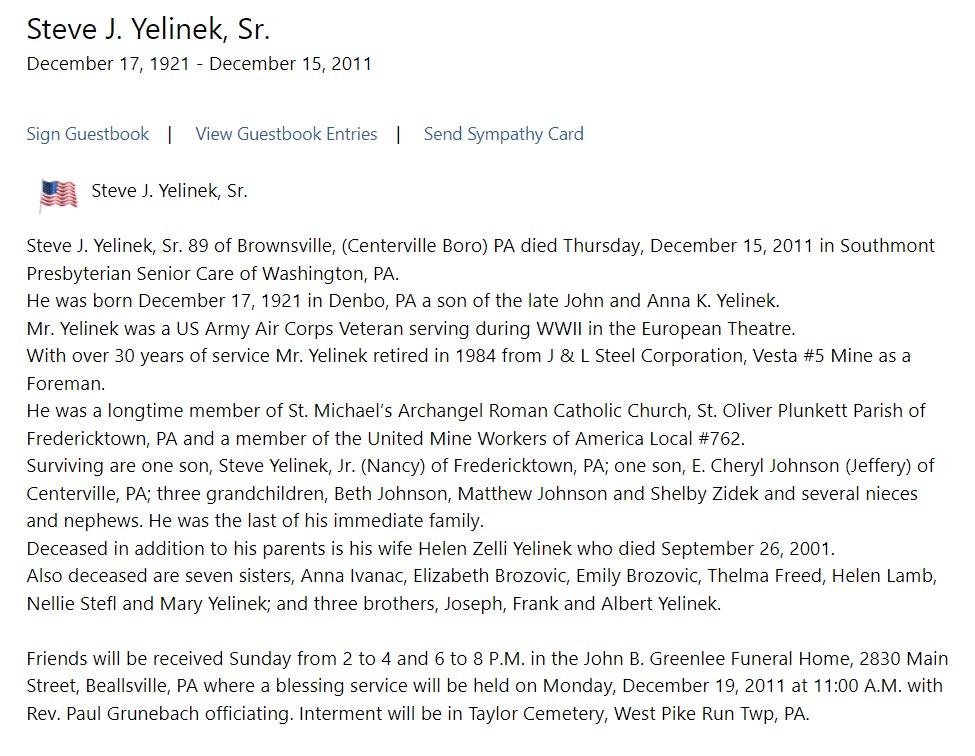Click the line mentioning J & L Steel Corporation
The image size is (975, 756).
(469, 356)
